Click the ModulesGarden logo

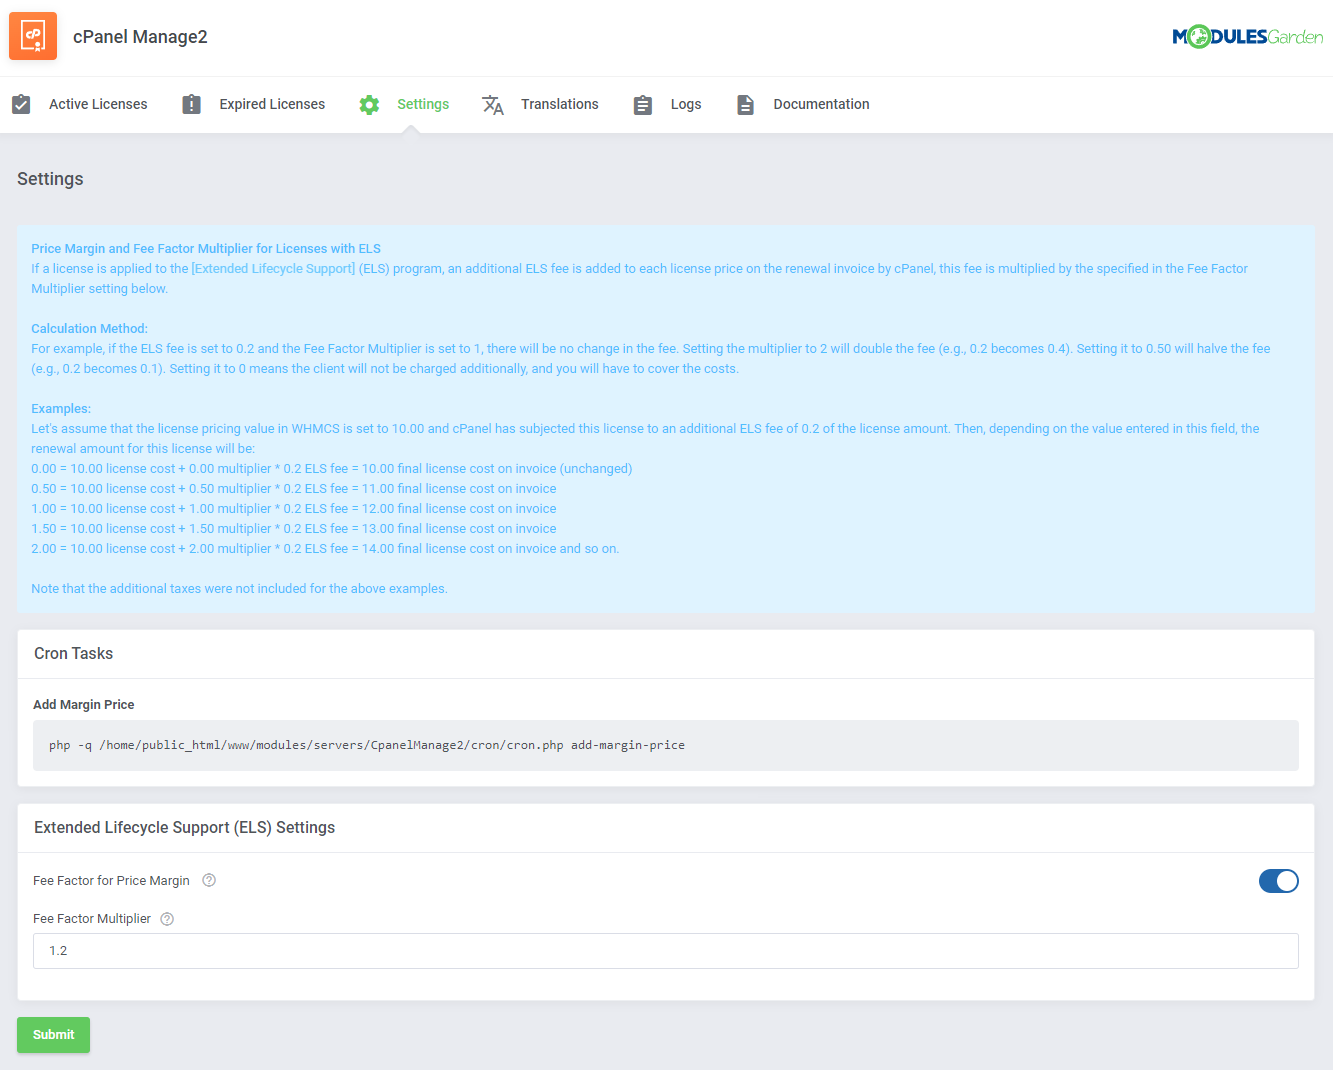(1247, 34)
